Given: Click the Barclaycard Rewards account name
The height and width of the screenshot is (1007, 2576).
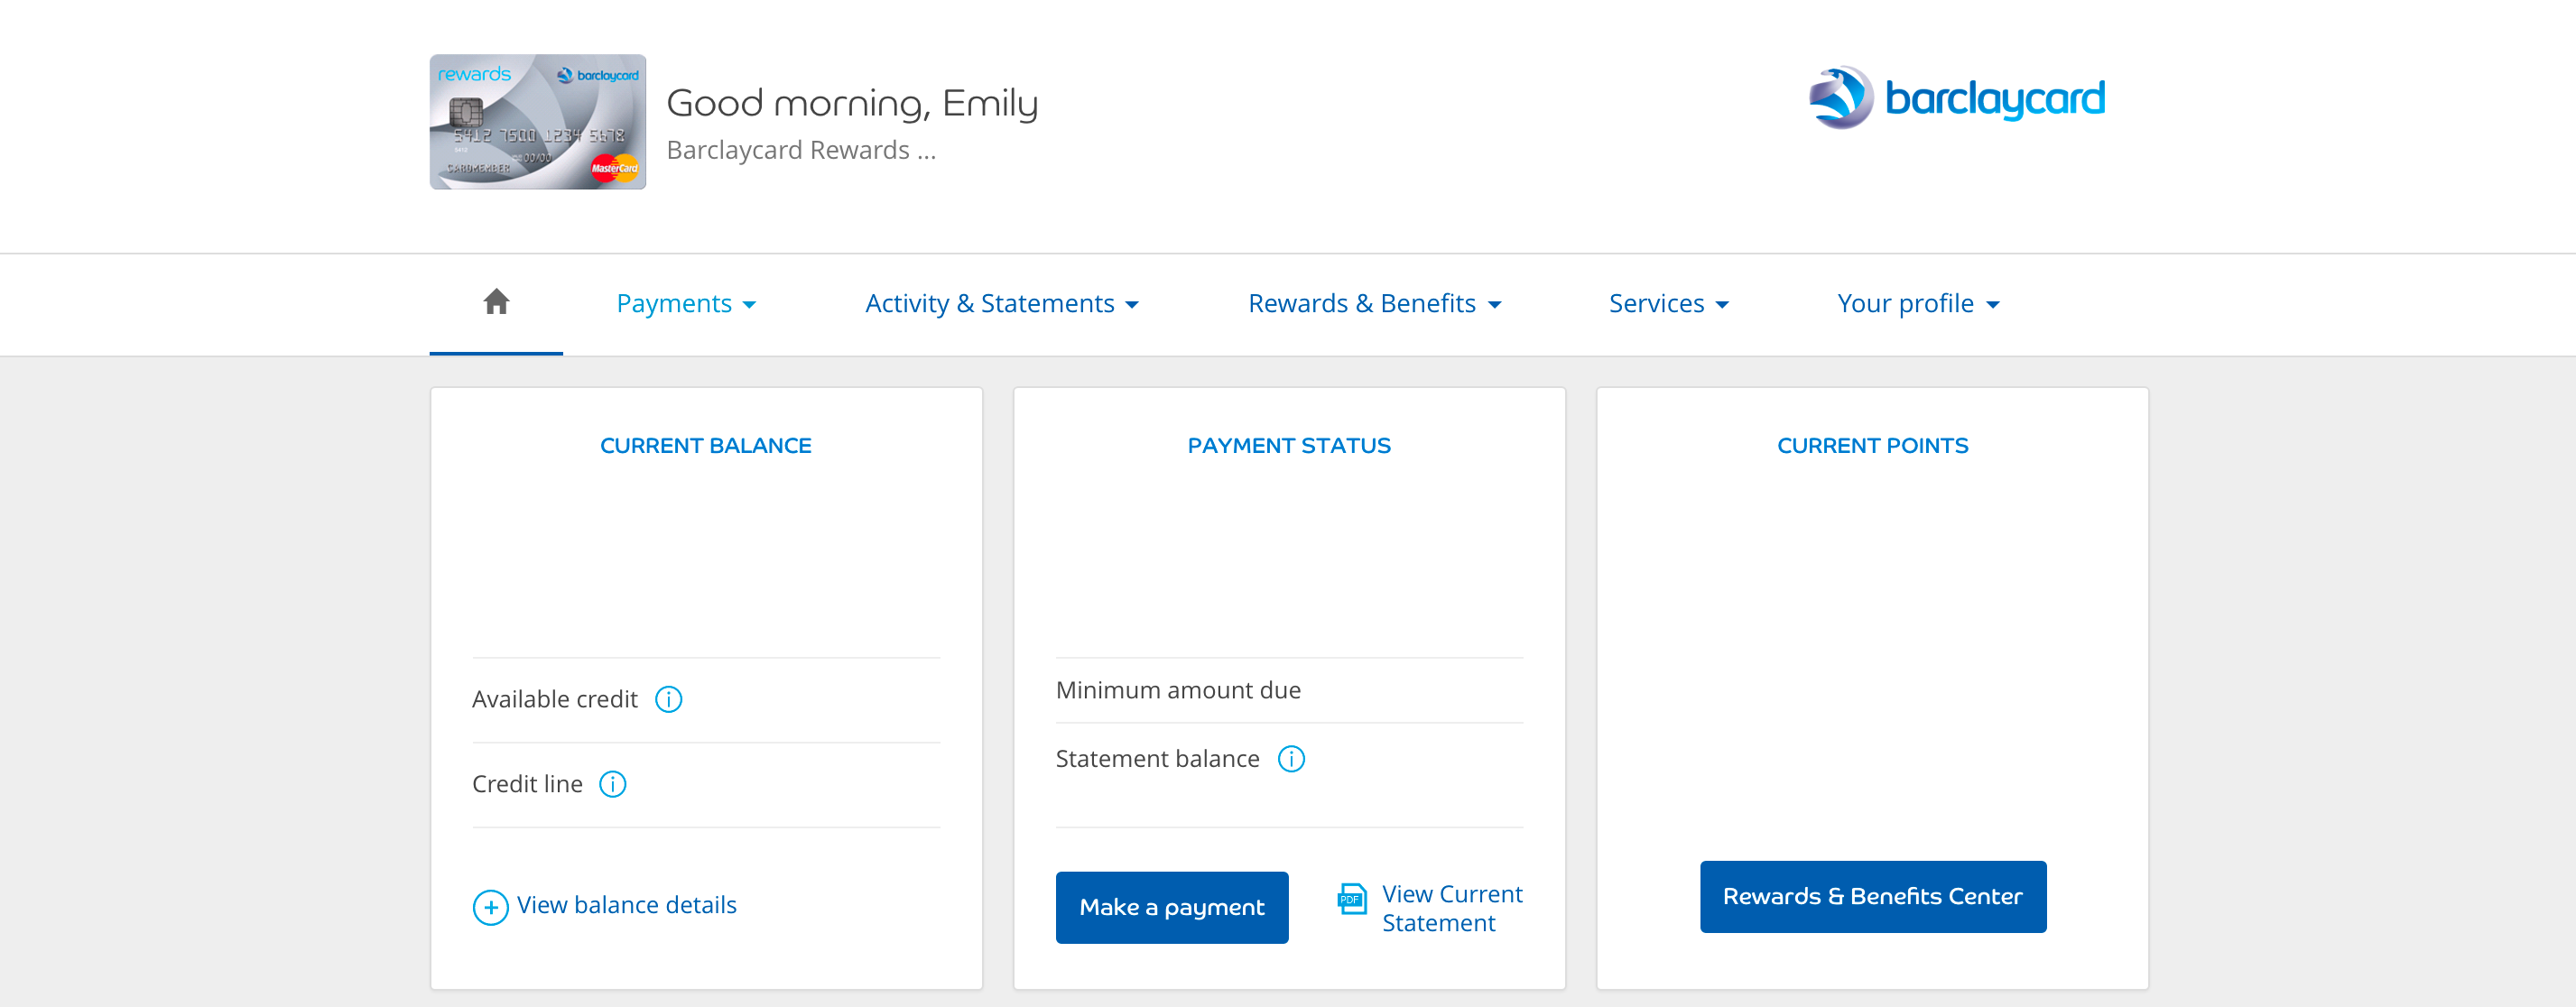Looking at the screenshot, I should pos(800,150).
